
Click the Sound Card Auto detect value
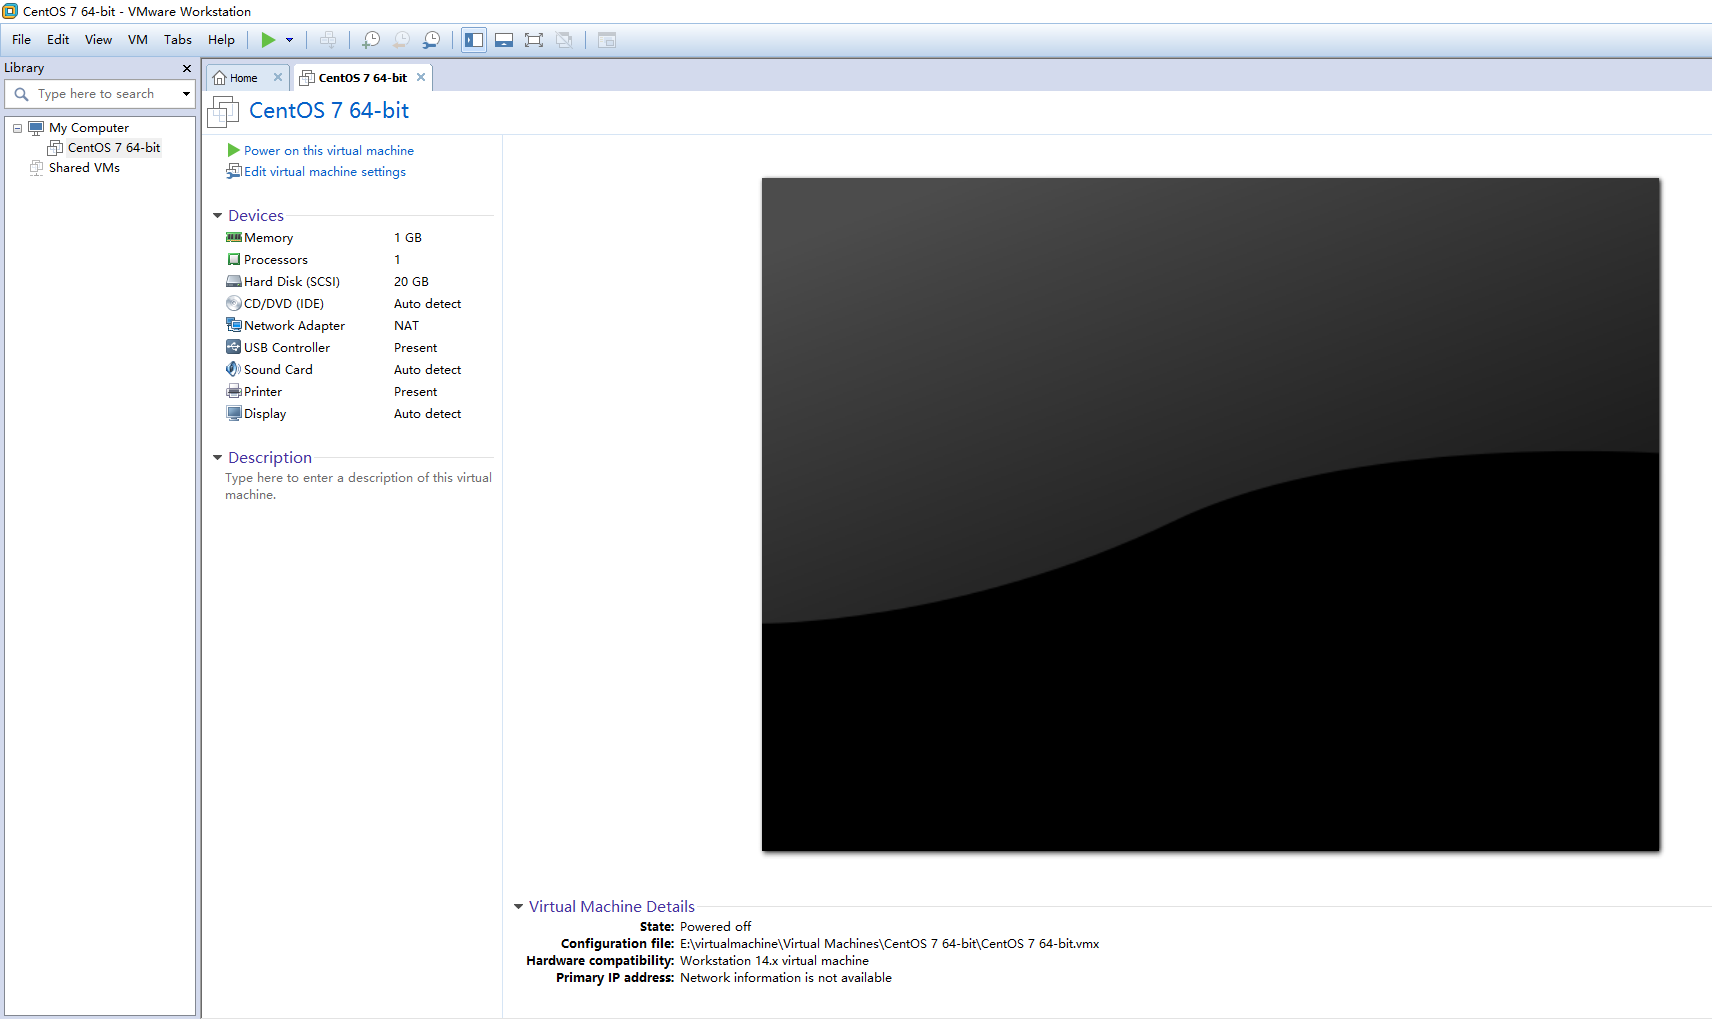pos(427,370)
